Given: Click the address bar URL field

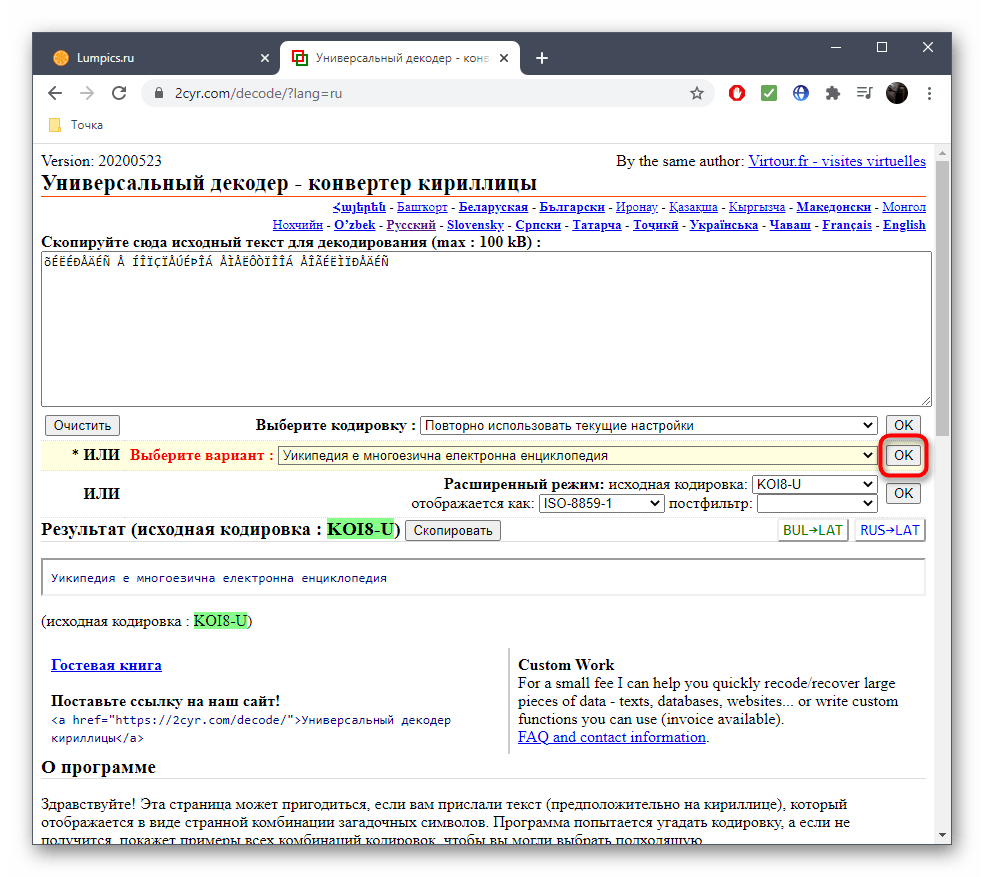Looking at the screenshot, I should pyautogui.click(x=427, y=94).
